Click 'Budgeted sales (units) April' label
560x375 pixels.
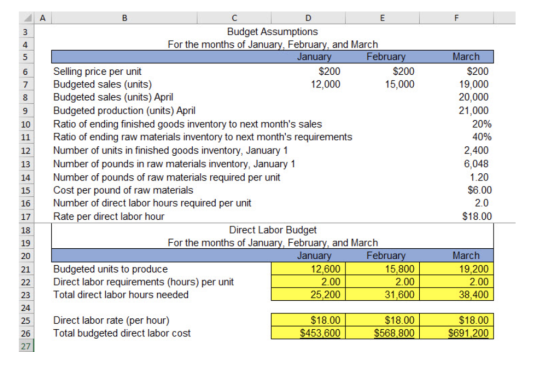click(113, 97)
